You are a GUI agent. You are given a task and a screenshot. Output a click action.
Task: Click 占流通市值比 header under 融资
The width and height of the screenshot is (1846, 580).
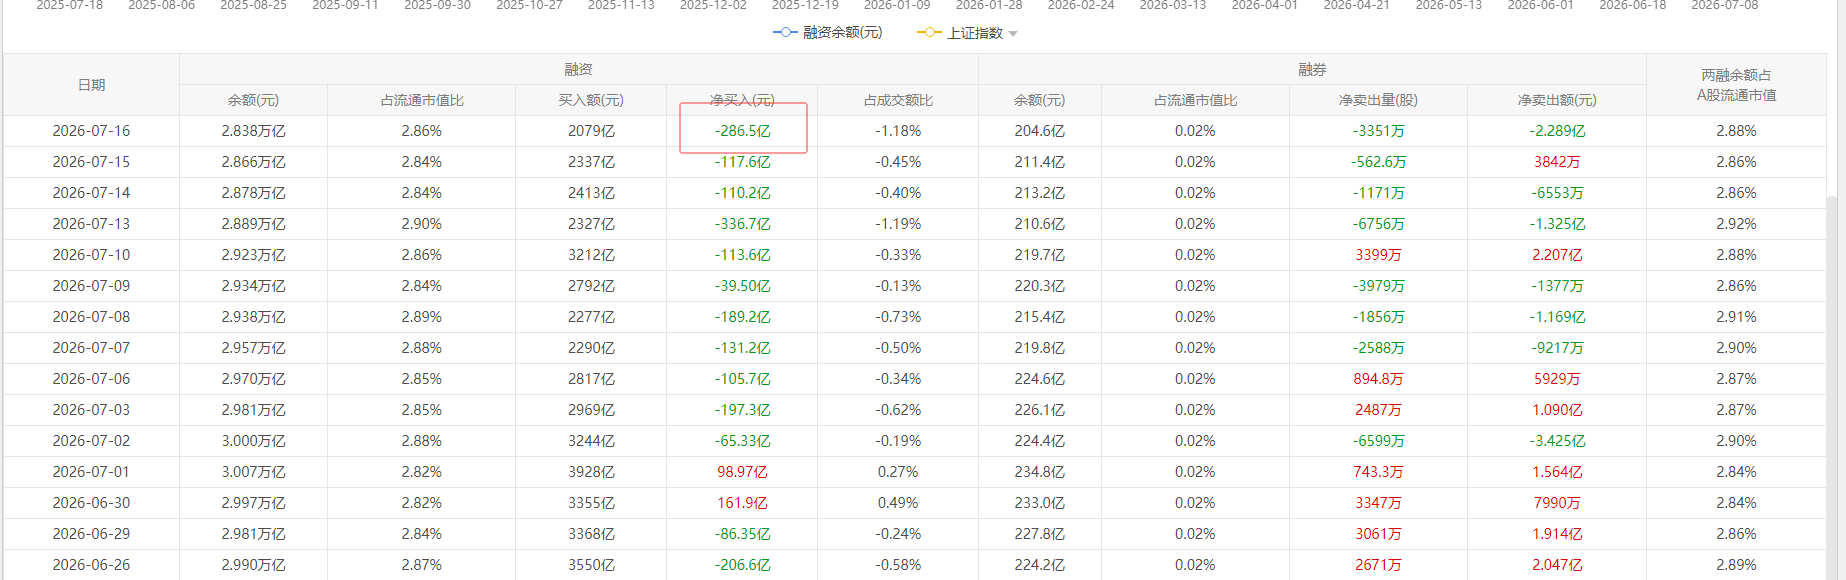pyautogui.click(x=422, y=100)
